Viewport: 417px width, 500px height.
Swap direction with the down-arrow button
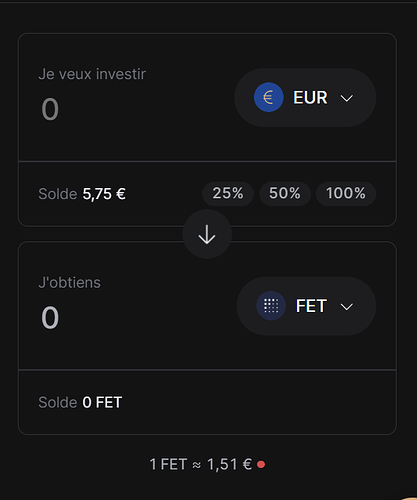207,234
